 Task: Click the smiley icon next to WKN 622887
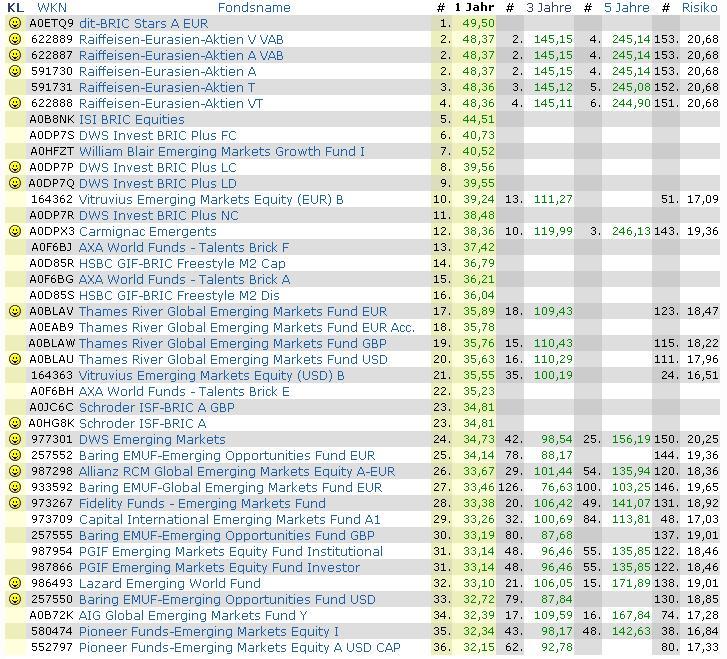pos(15,55)
